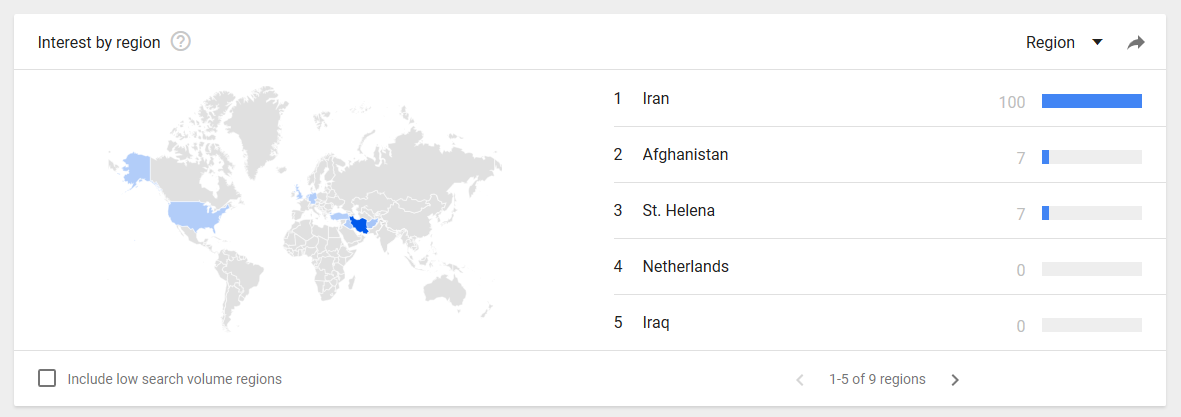The image size is (1181, 417).
Task: Click the United States on the map
Action: pyautogui.click(x=194, y=214)
